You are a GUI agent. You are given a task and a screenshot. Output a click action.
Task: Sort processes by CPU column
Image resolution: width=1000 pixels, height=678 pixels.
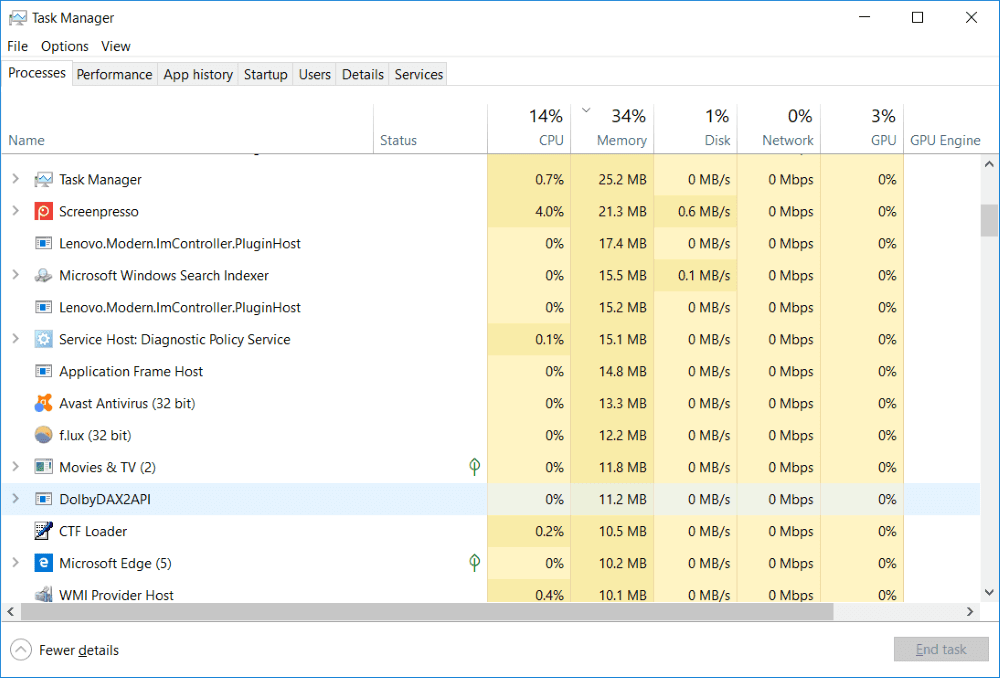tap(529, 129)
